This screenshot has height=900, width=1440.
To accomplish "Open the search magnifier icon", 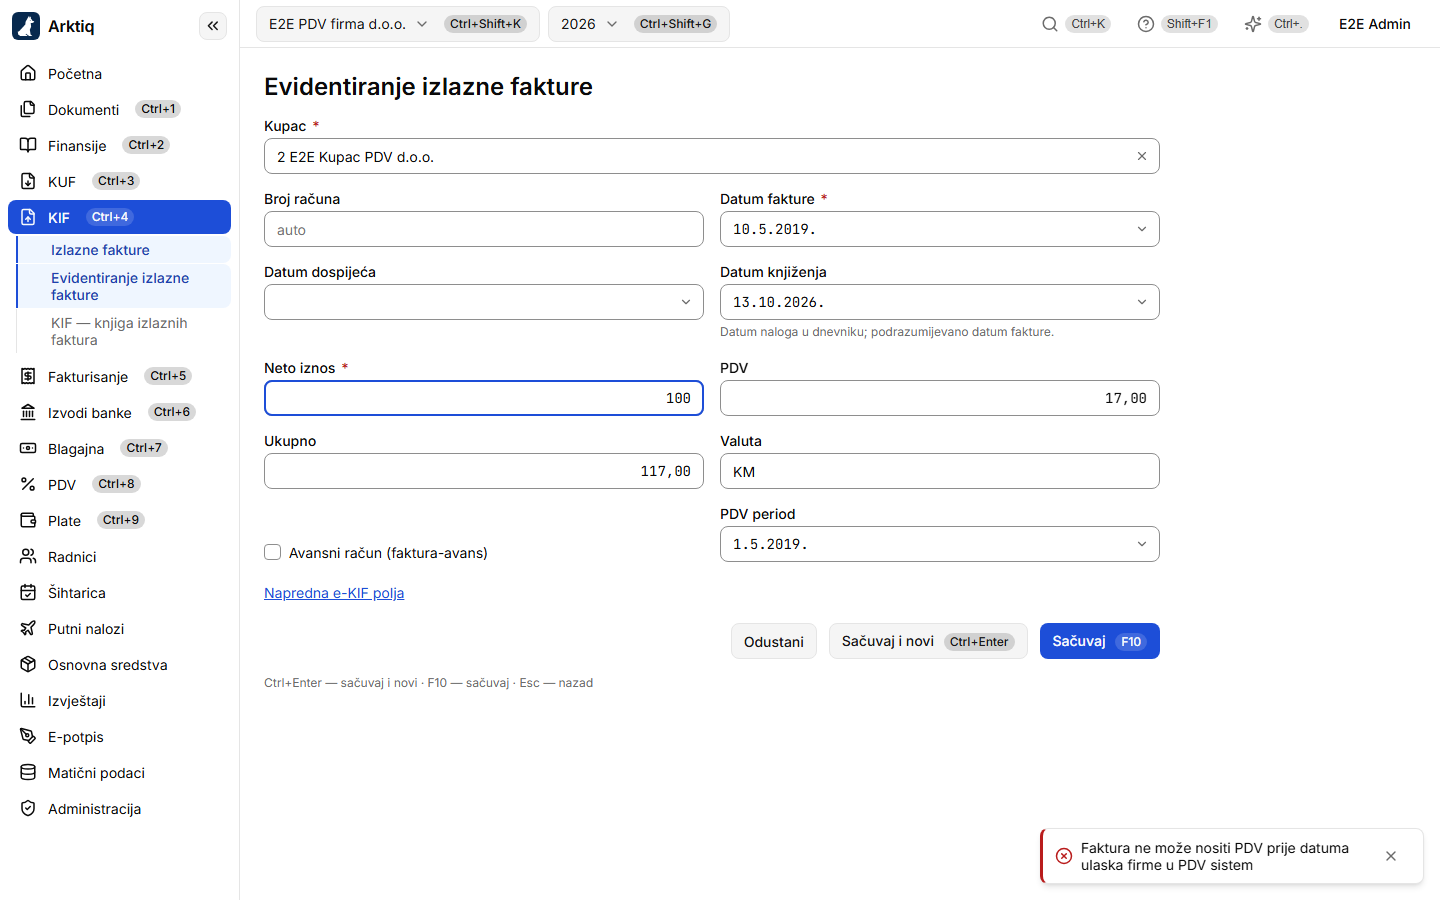I will pyautogui.click(x=1050, y=24).
